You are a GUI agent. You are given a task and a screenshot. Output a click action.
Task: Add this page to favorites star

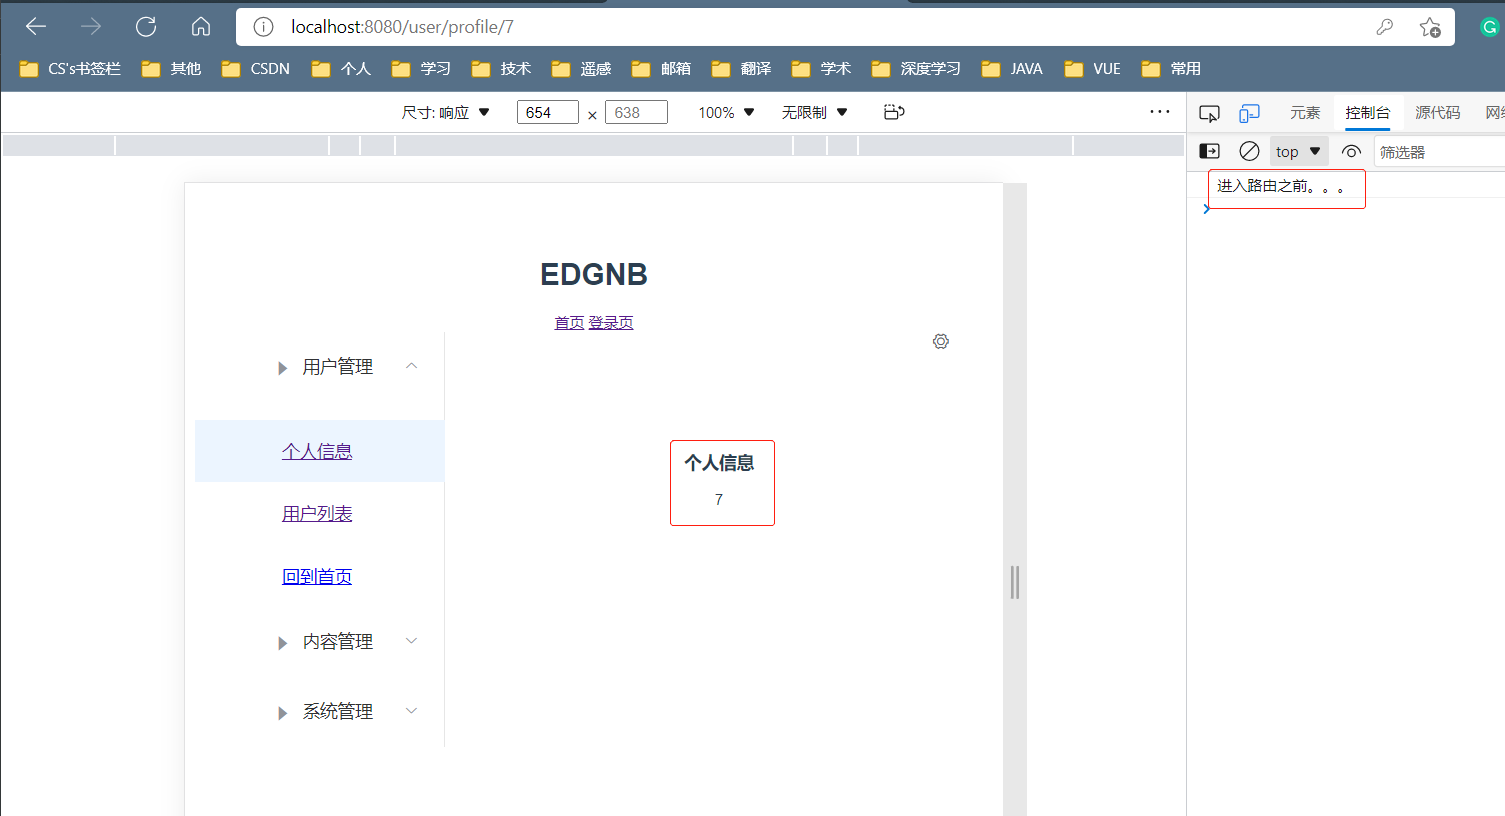pyautogui.click(x=1430, y=27)
